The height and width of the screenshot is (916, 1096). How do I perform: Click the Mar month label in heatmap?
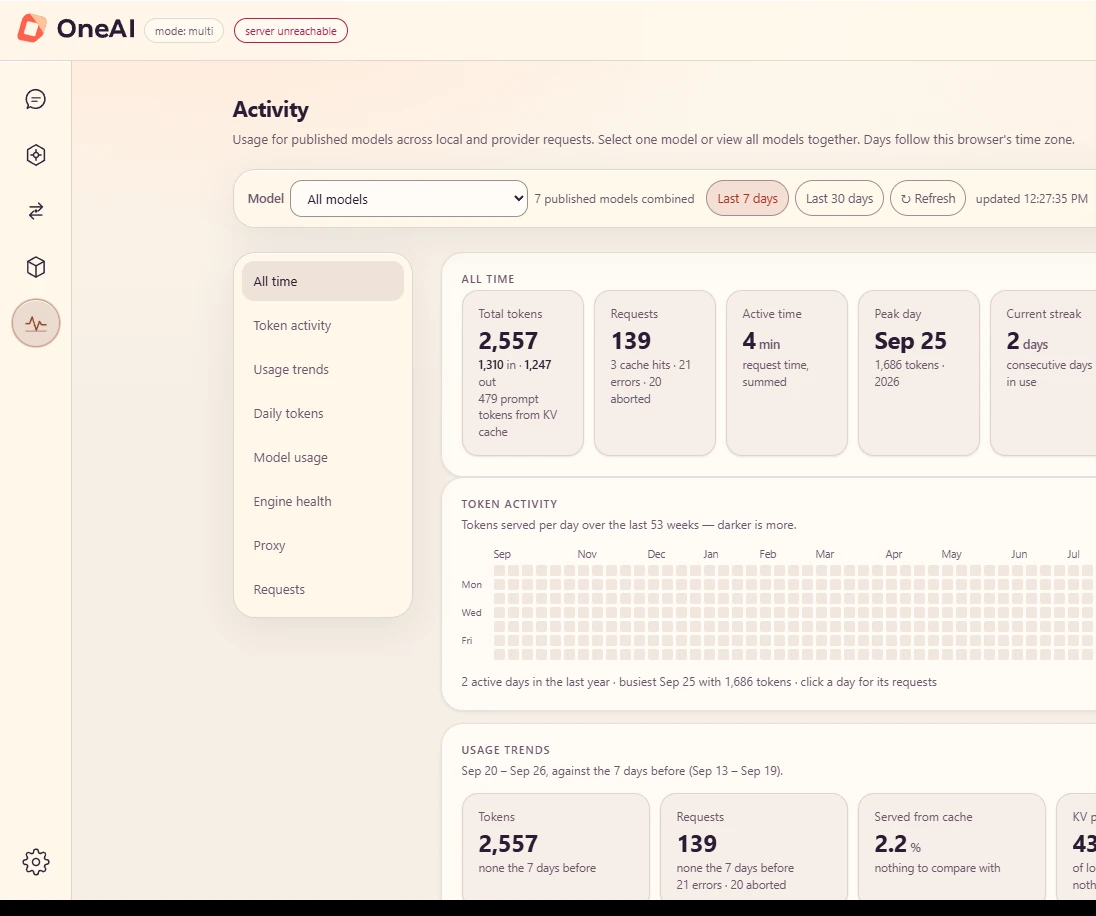pos(825,554)
